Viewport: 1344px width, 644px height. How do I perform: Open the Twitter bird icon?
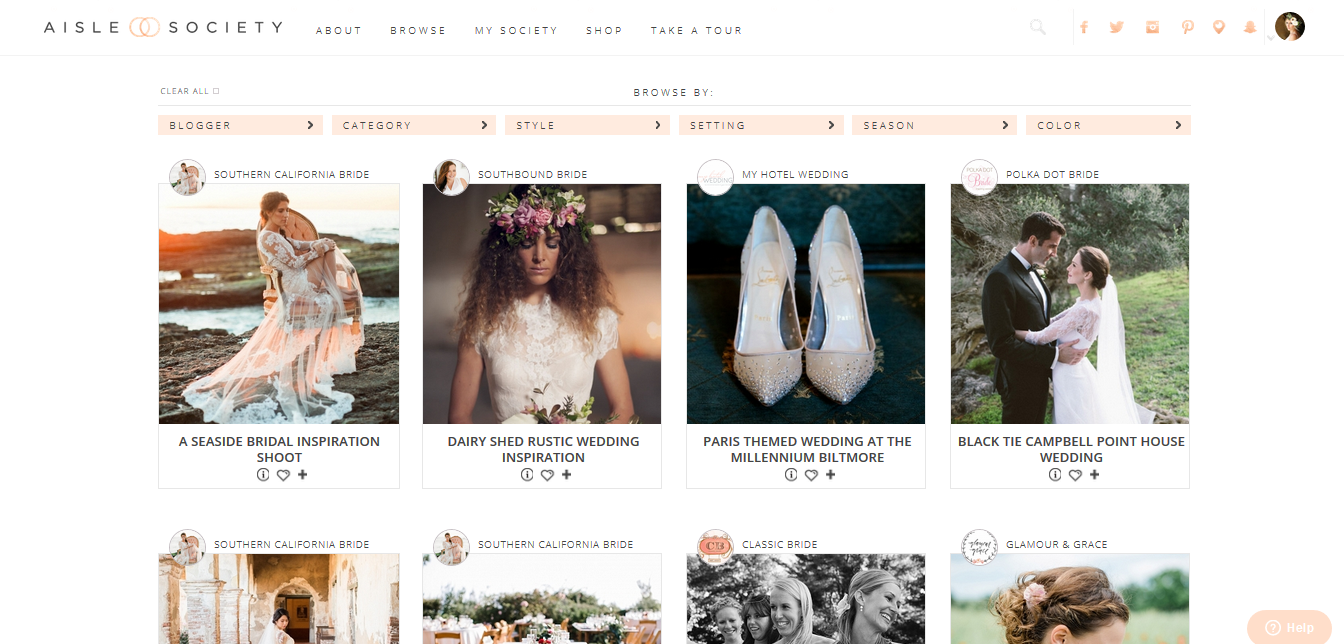click(x=1117, y=28)
